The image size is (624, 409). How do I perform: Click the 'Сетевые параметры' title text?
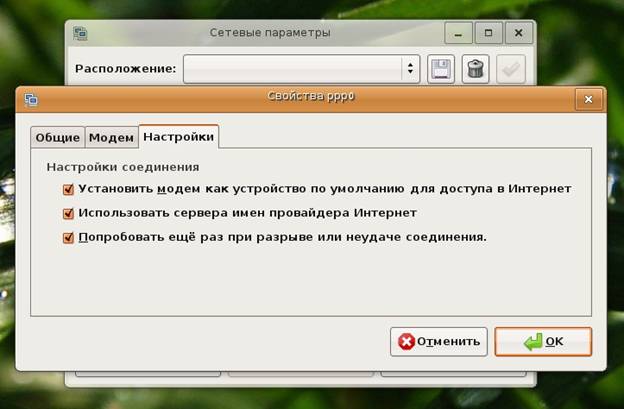[x=270, y=33]
